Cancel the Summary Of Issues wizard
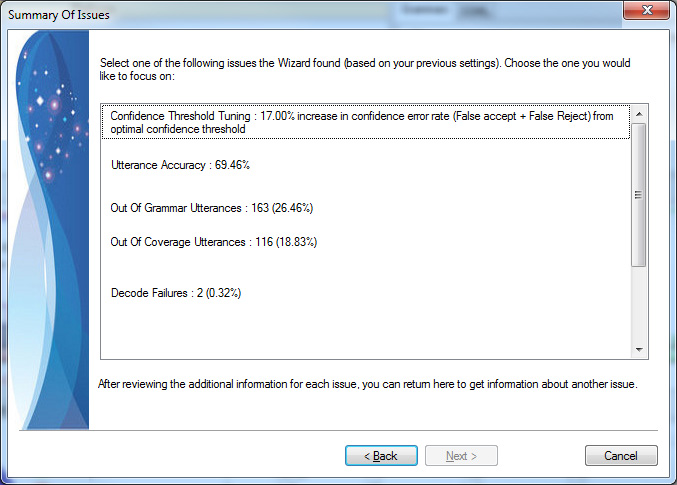This screenshot has width=677, height=485. (621, 456)
